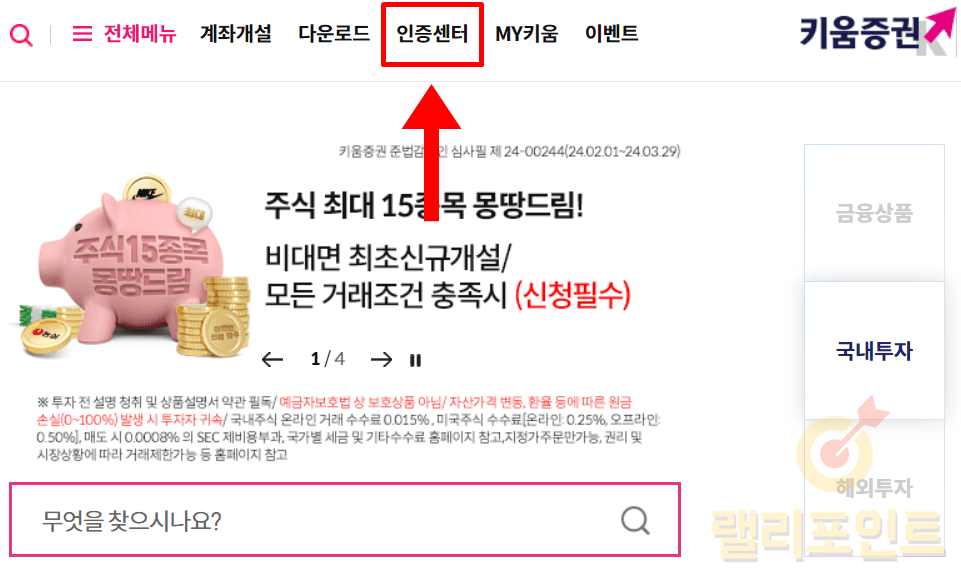Screen dimensions: 961x576
Task: Pause the banner slideshow
Action: coord(416,360)
